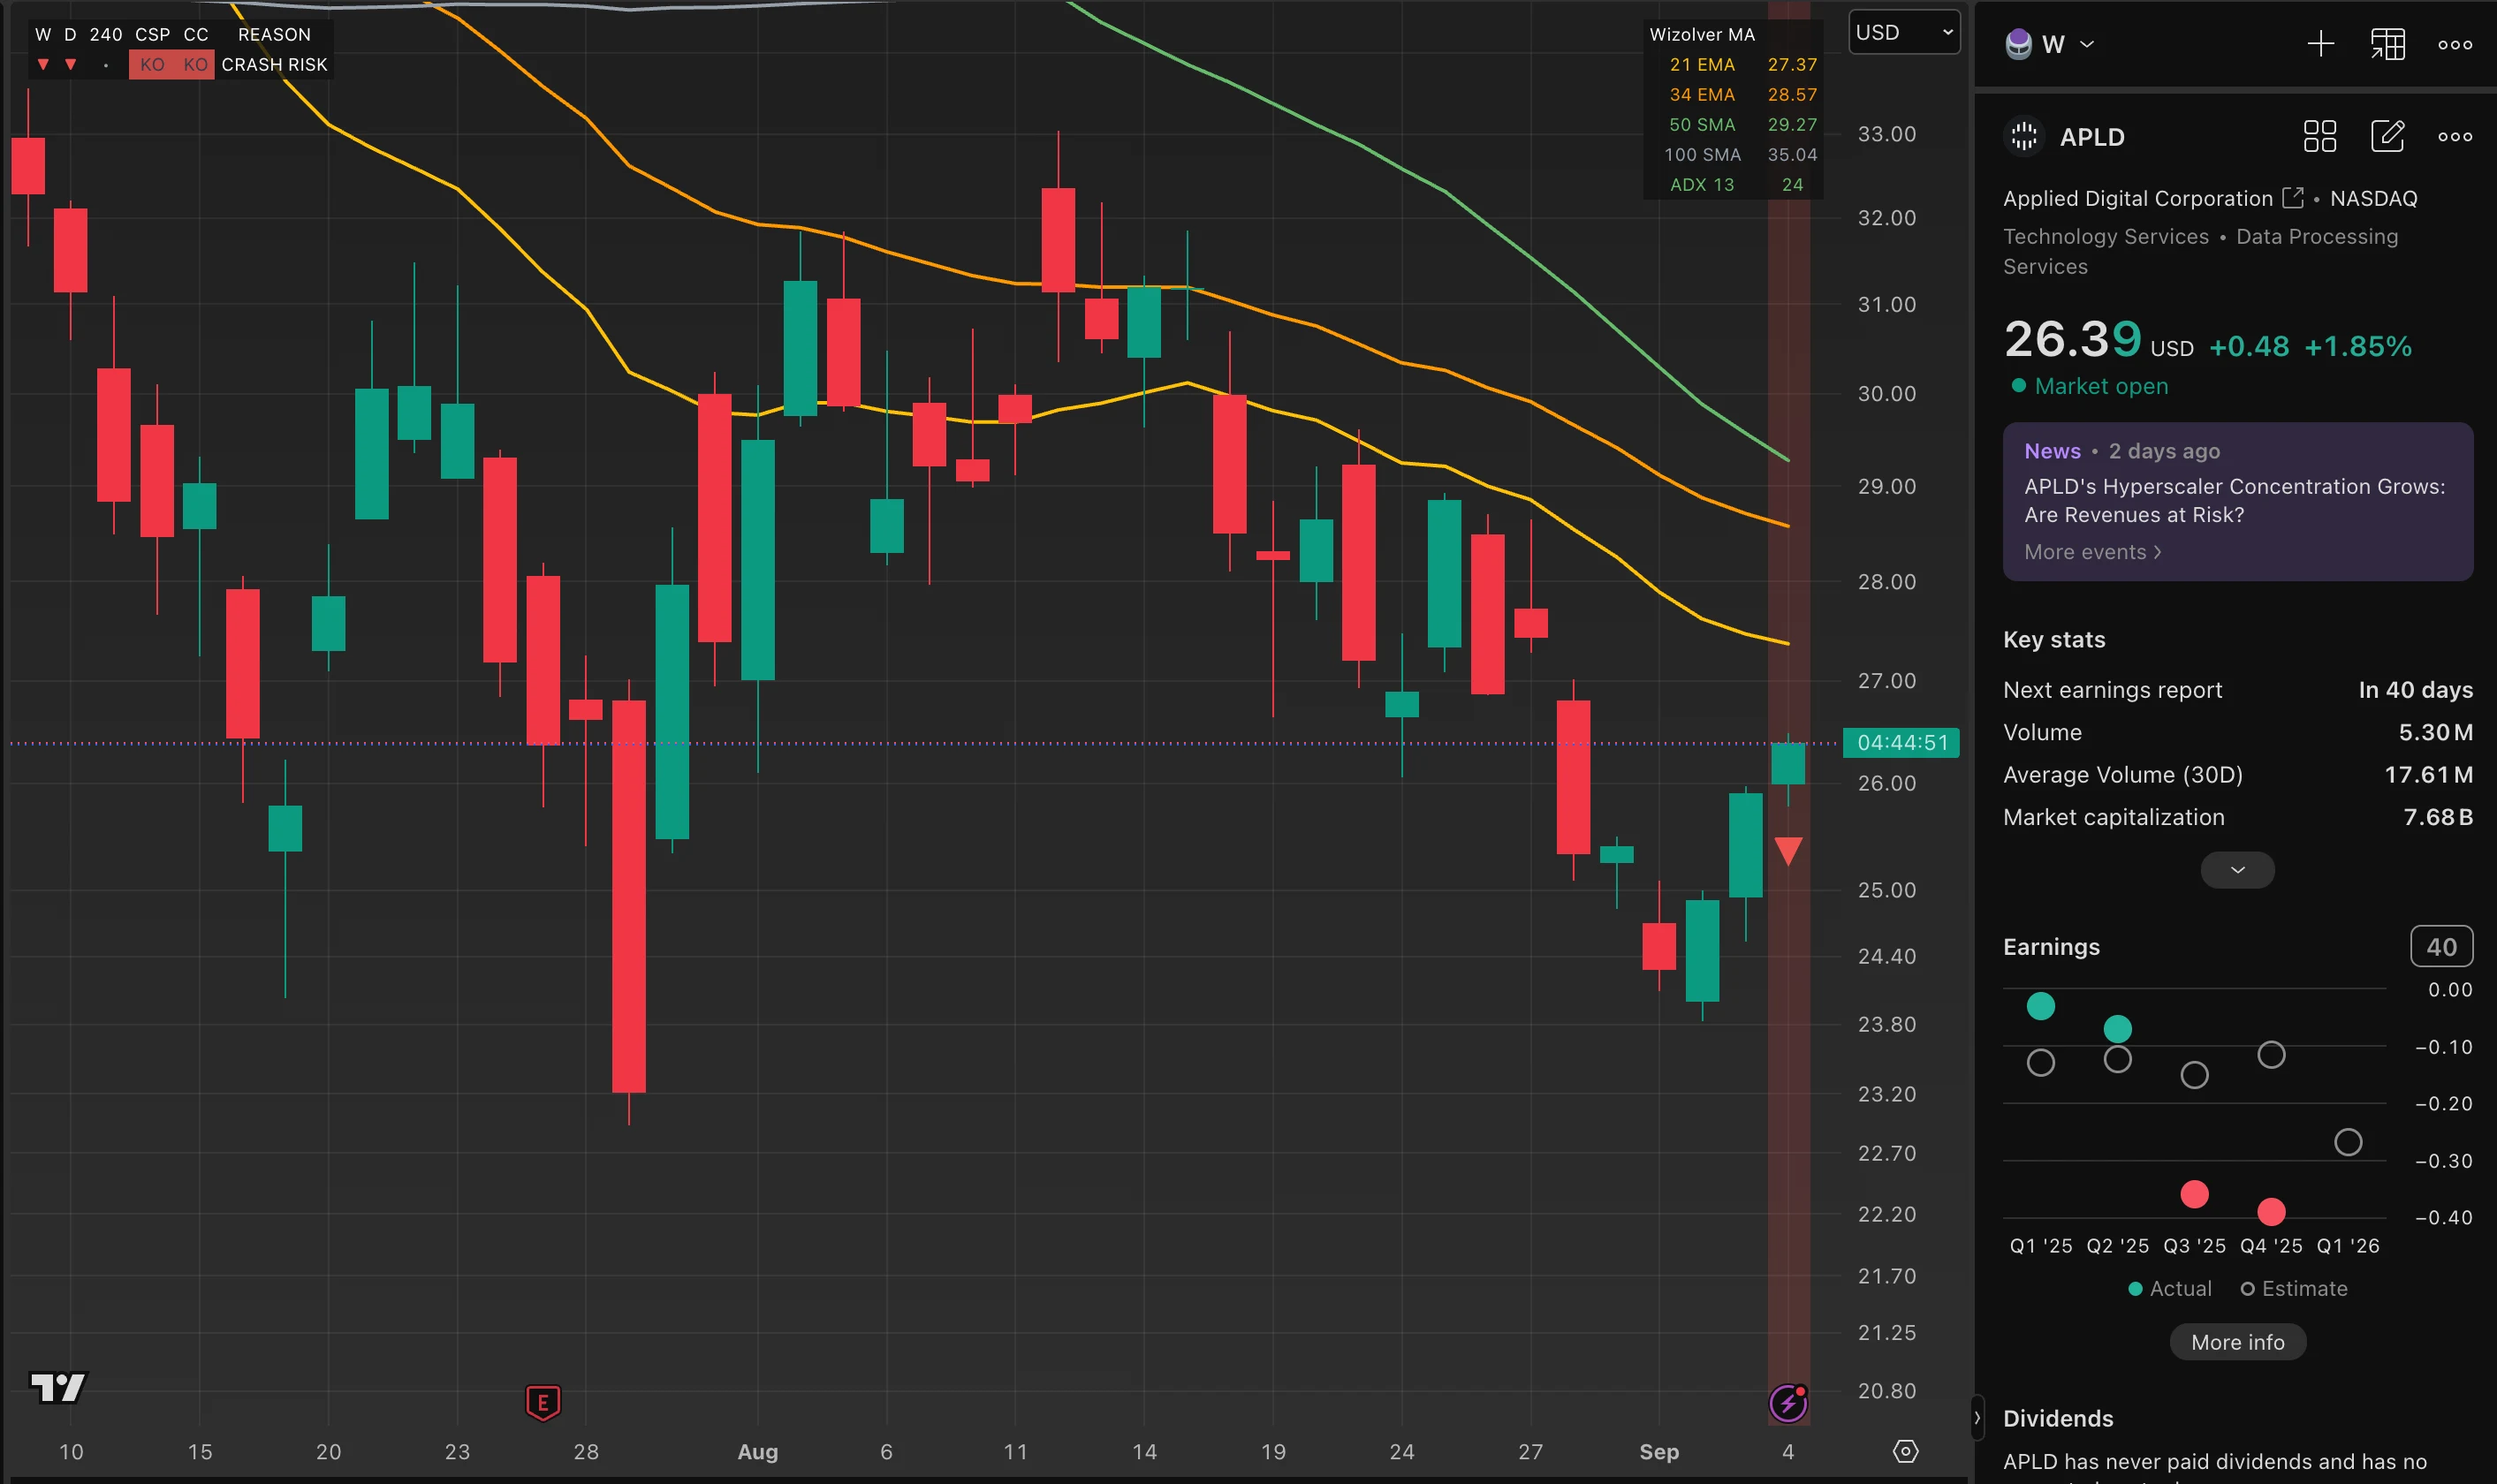2497x1484 pixels.
Task: Open the APLD grid layout icon
Action: click(2319, 136)
